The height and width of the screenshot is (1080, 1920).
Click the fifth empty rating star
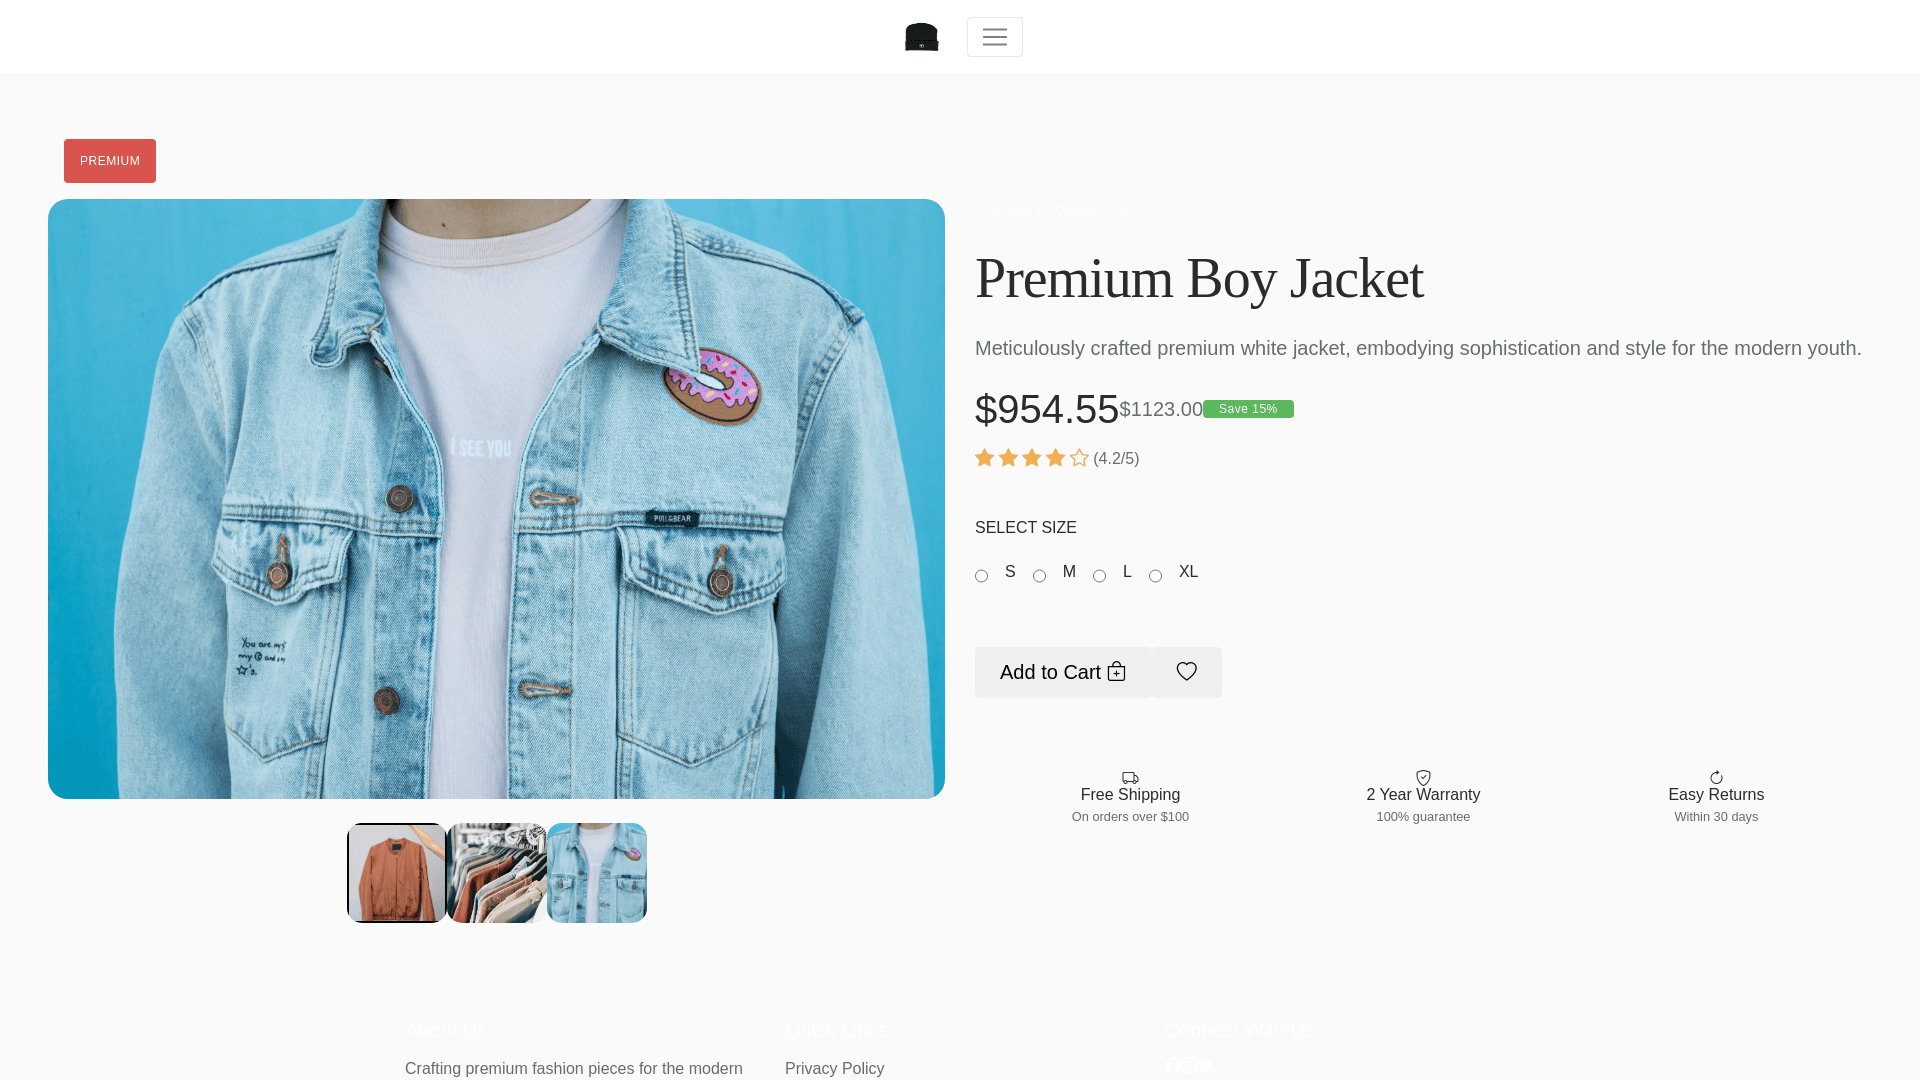[x=1079, y=458]
